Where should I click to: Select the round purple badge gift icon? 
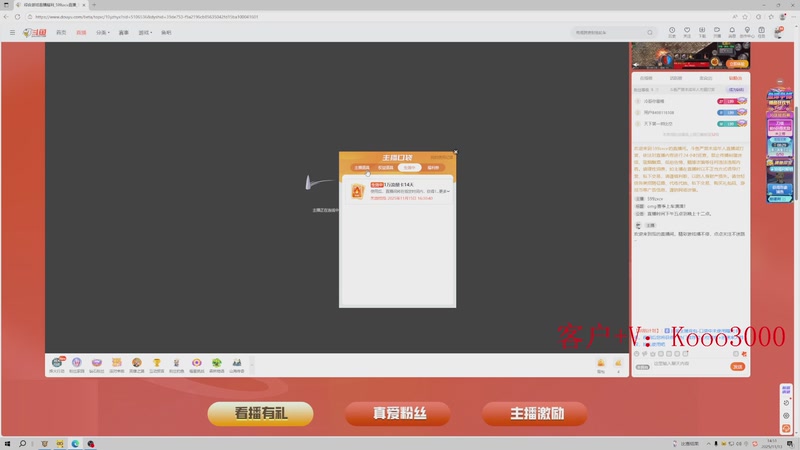[x=77, y=363]
